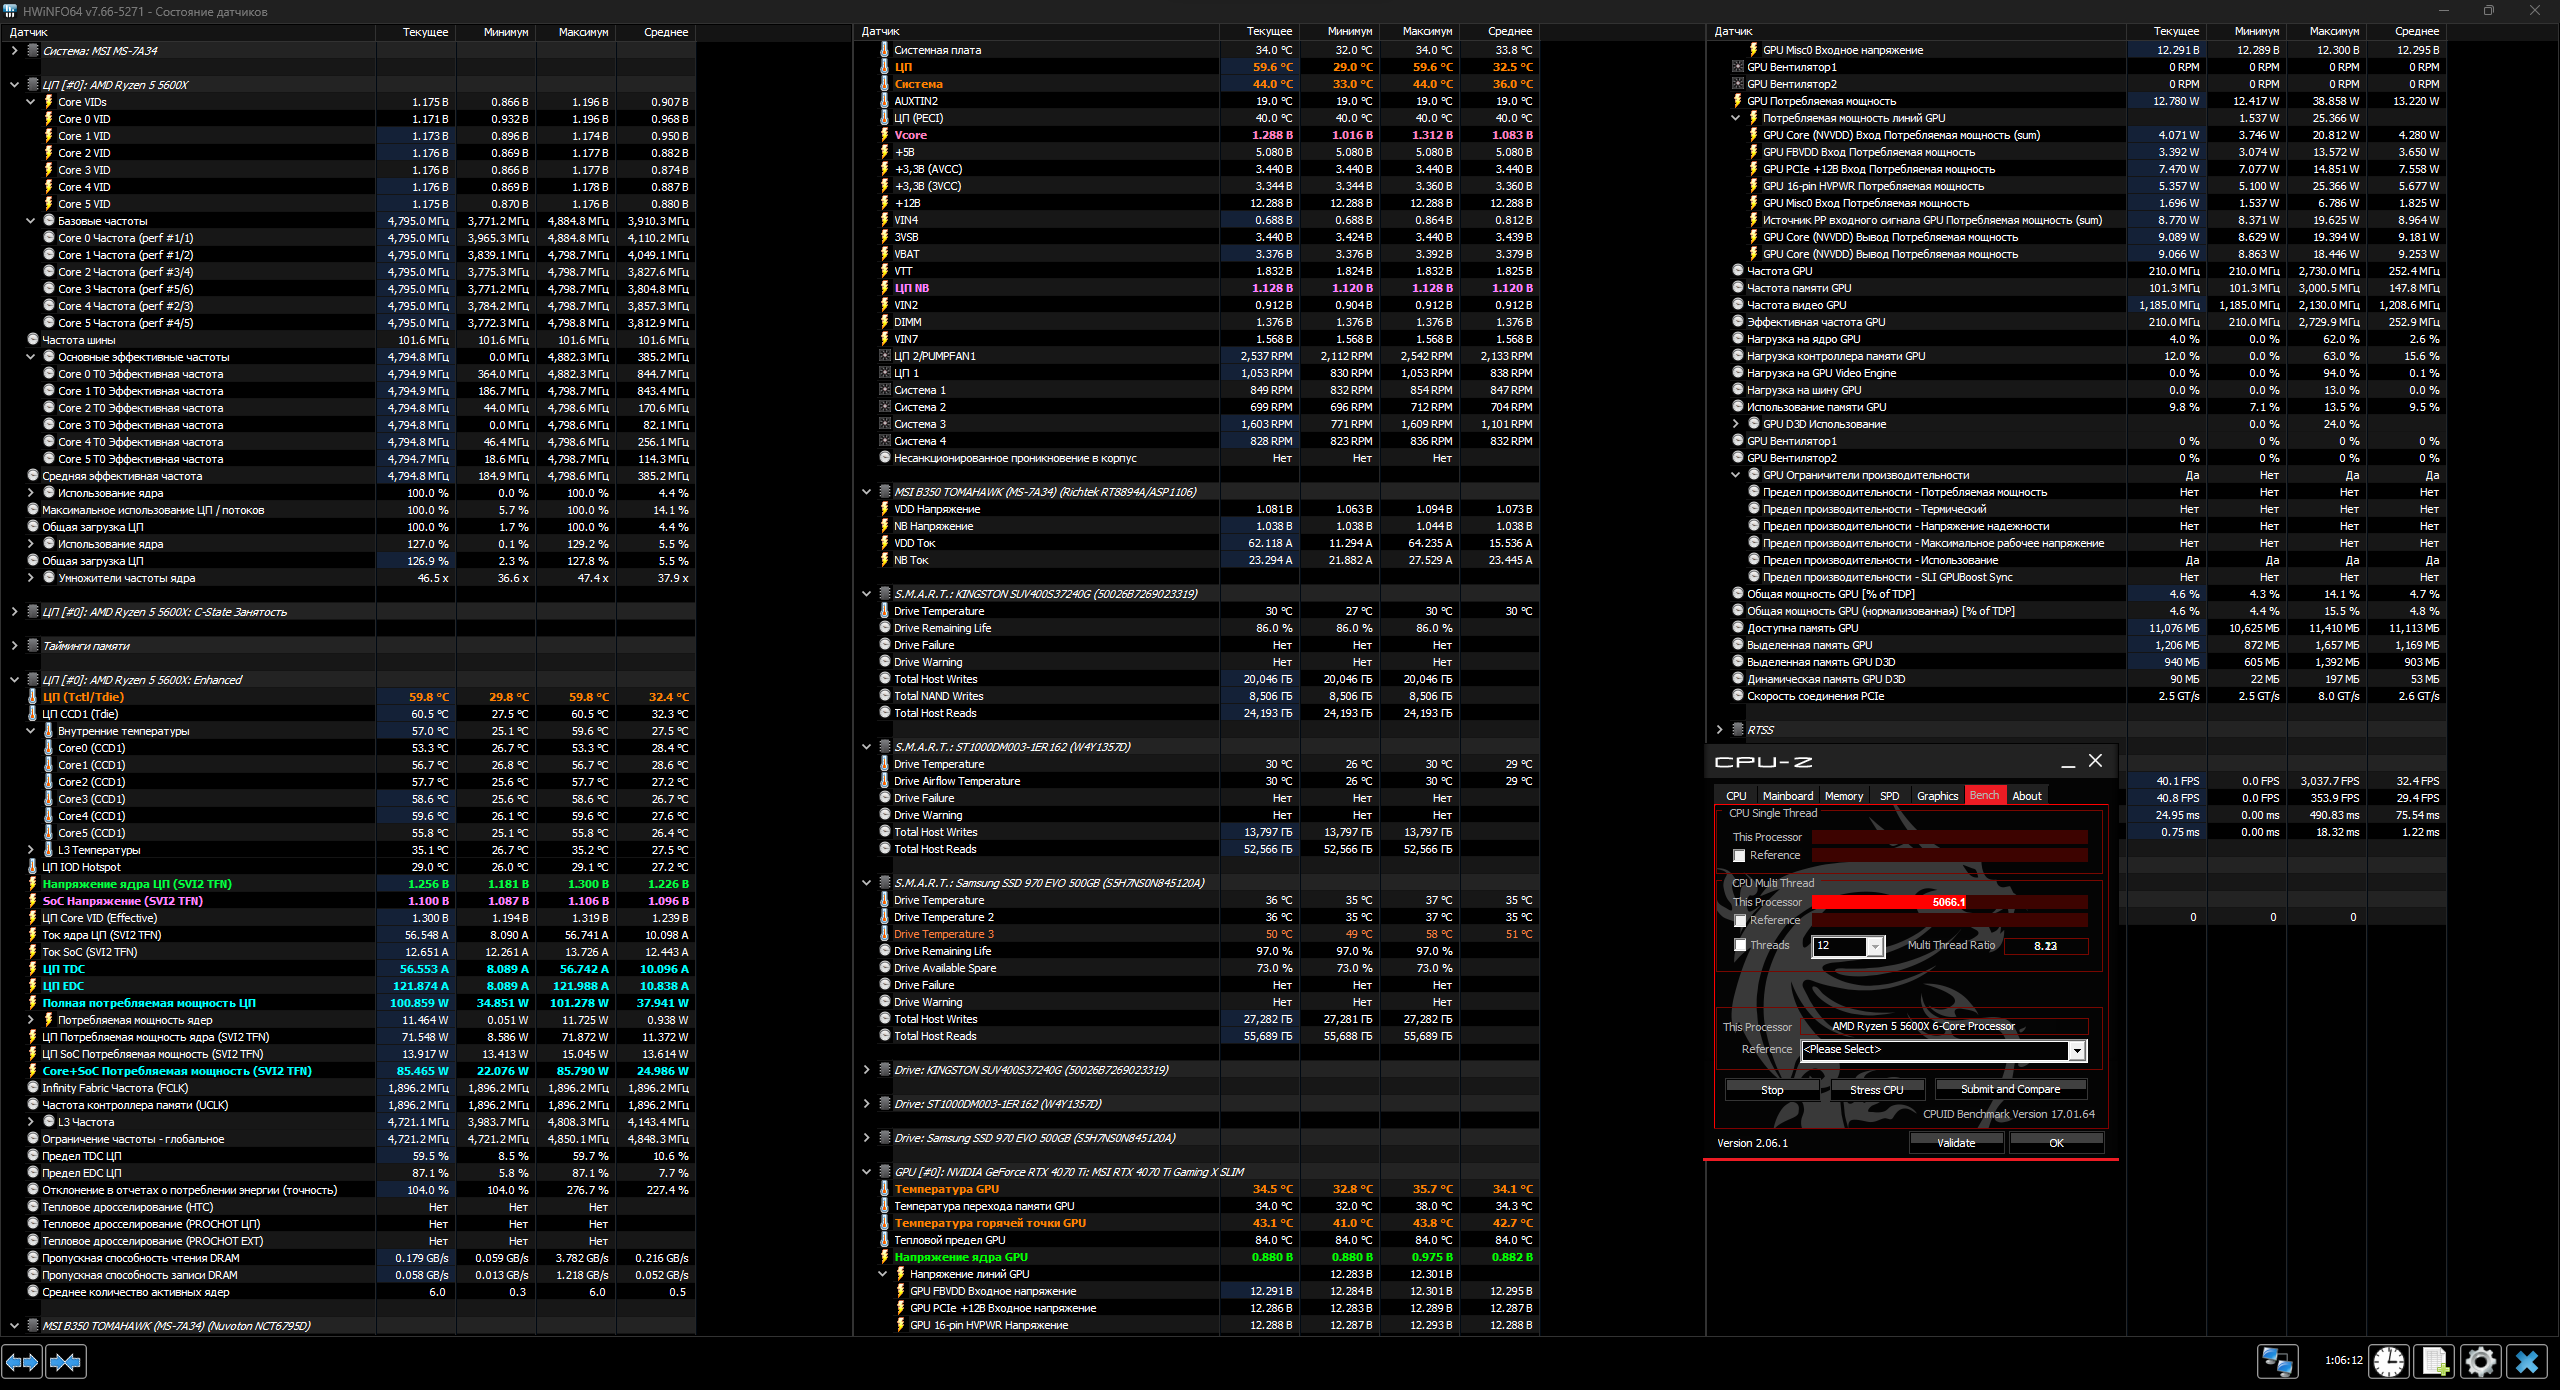The width and height of the screenshot is (2560, 1390).
Task: Enable the Single Thread Reference checkbox
Action: (x=1739, y=856)
